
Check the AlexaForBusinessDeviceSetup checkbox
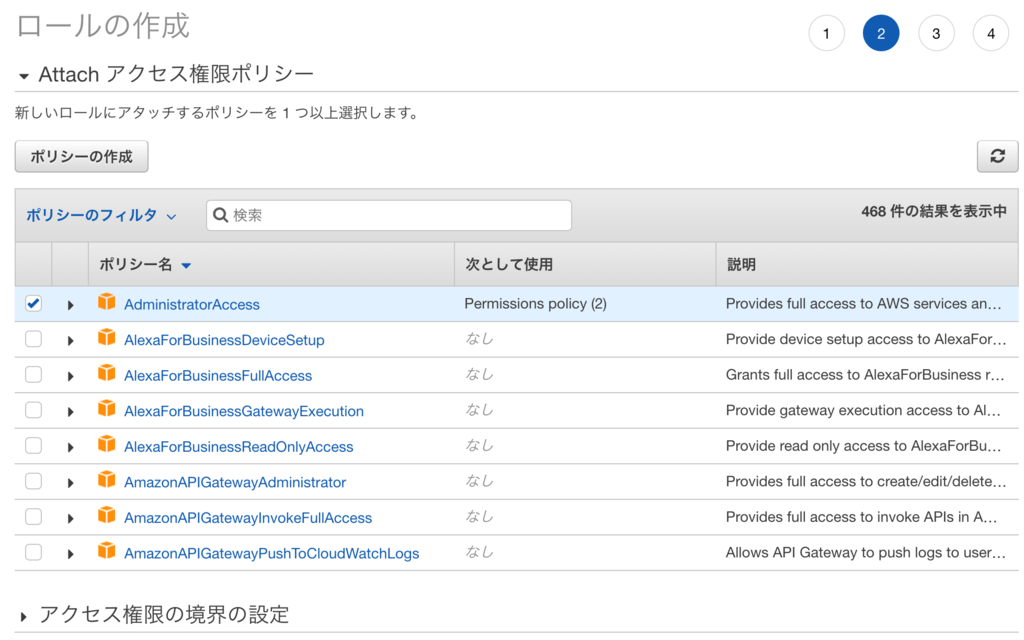(x=33, y=339)
